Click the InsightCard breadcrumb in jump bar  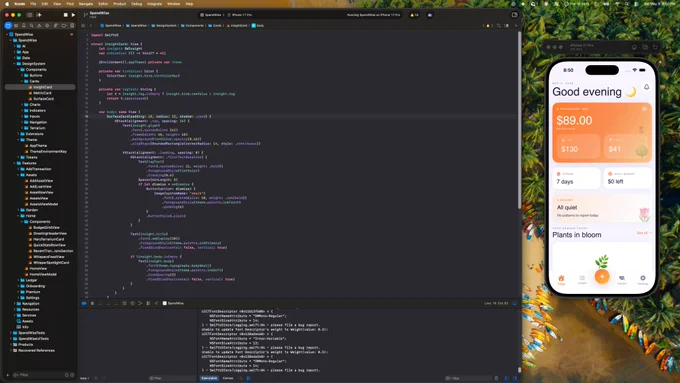tap(237, 26)
